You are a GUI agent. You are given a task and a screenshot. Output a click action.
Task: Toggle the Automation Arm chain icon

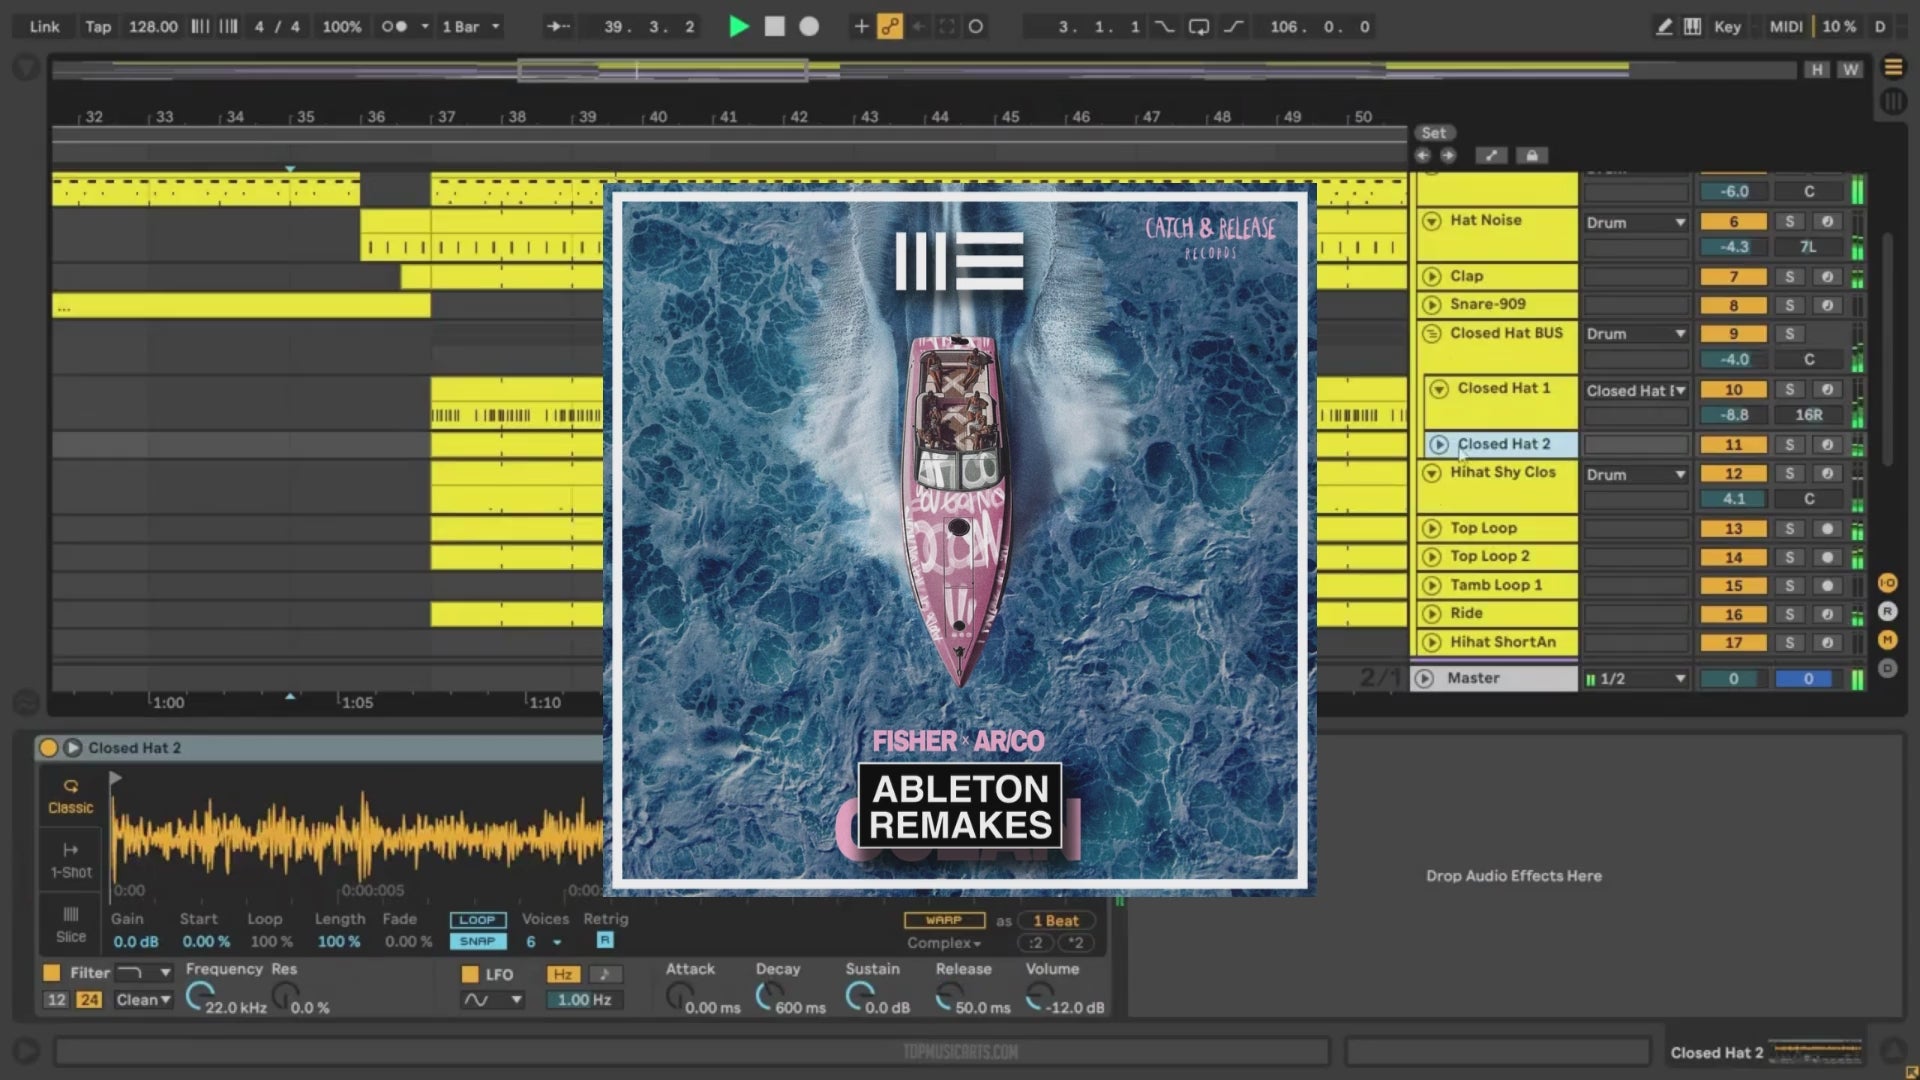889,27
